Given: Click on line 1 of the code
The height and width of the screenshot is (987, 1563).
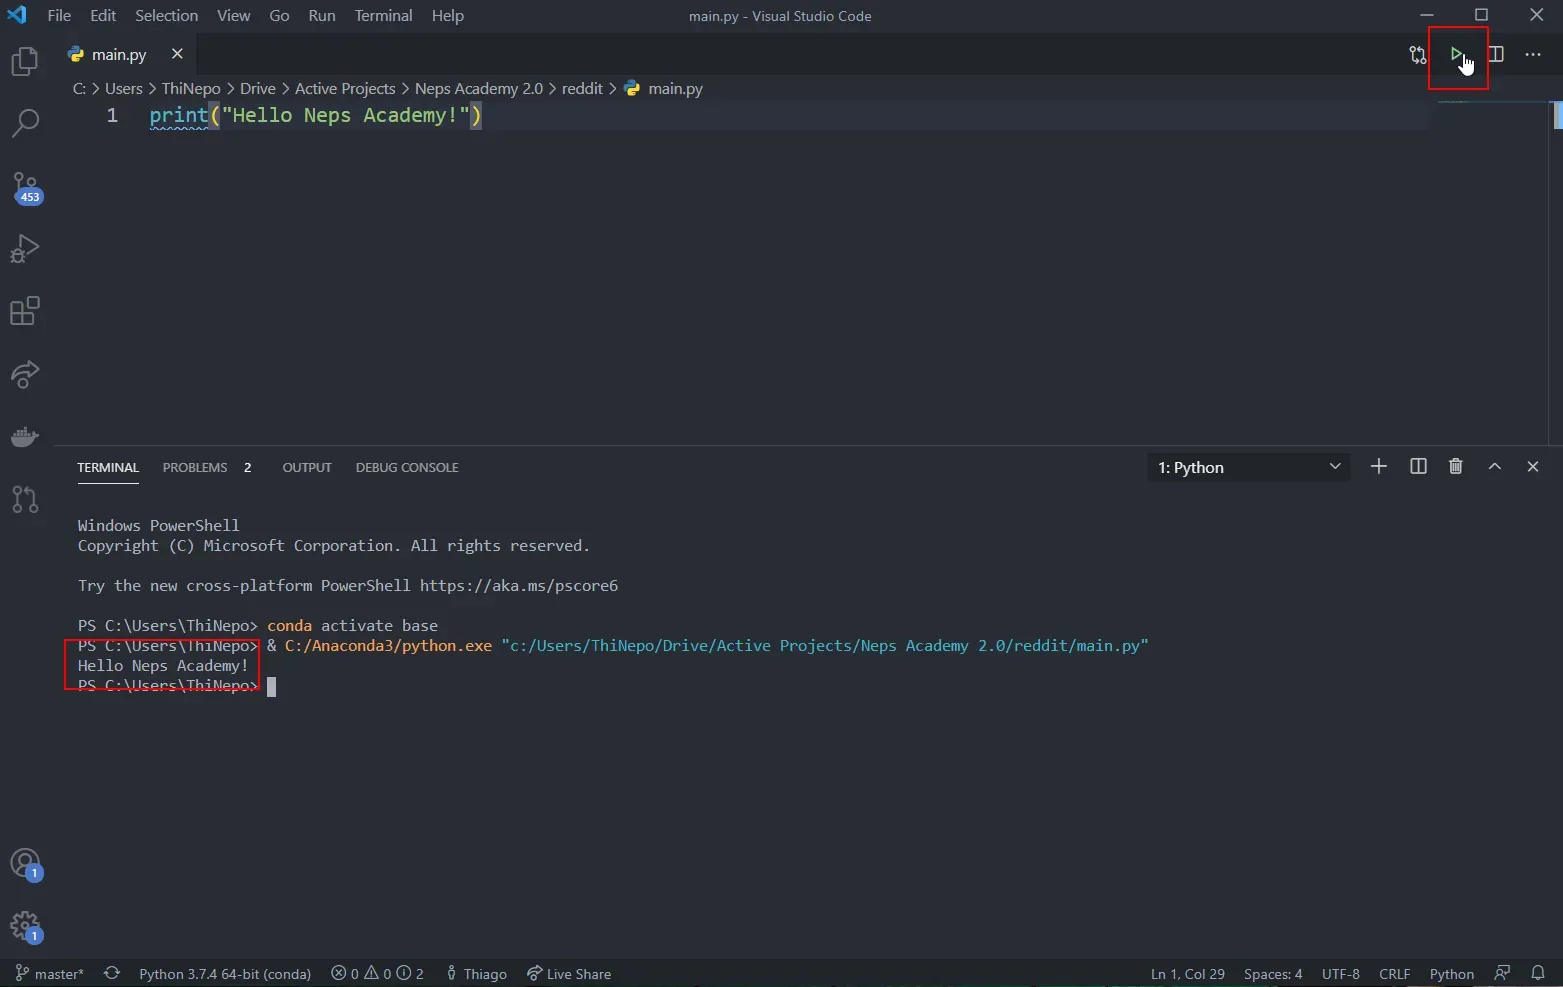Looking at the screenshot, I should coord(316,116).
